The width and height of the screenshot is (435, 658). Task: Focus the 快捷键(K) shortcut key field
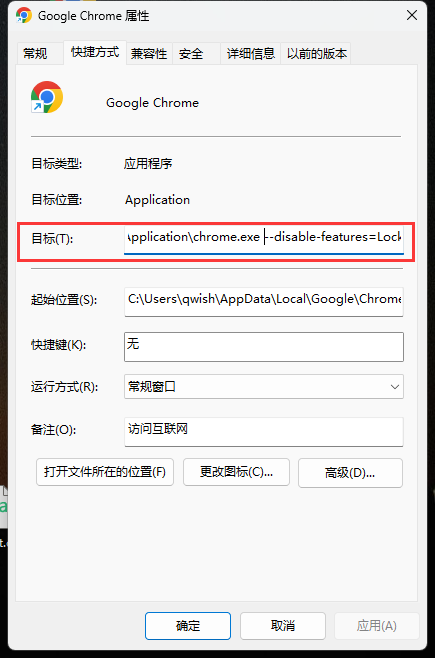264,347
